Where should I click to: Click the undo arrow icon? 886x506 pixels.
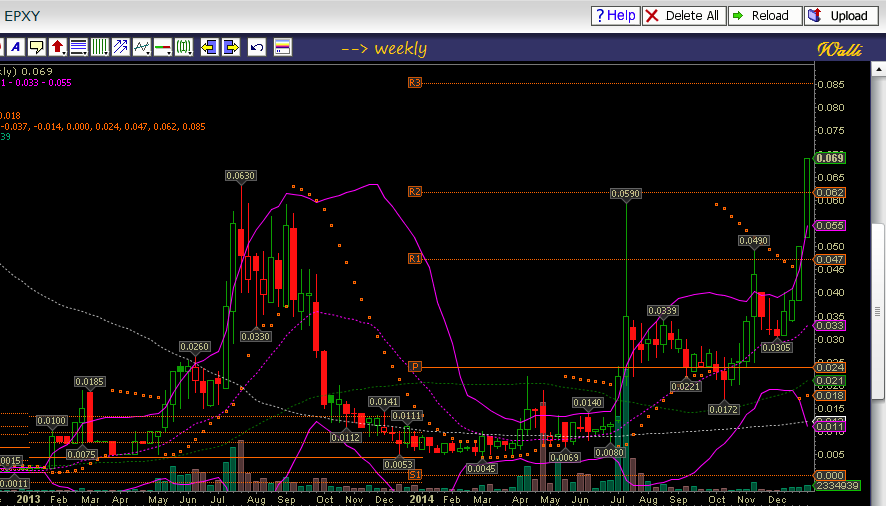tap(257, 47)
